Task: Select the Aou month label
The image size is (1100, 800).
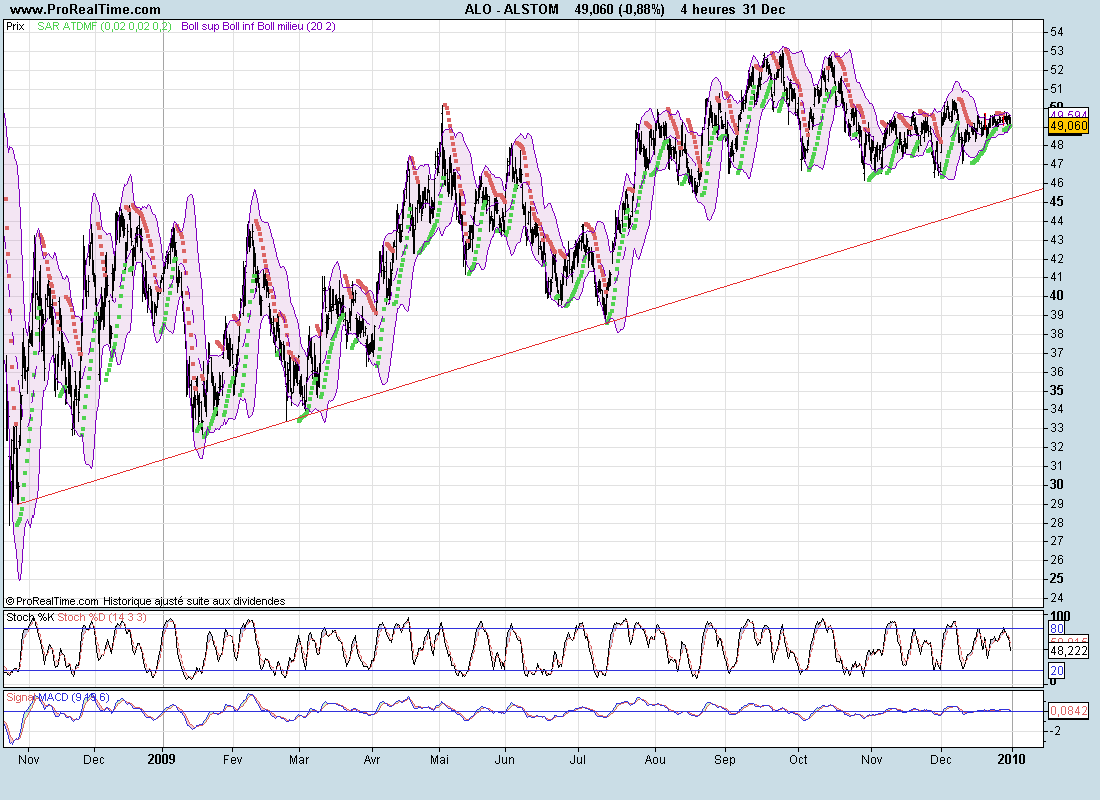Action: [x=655, y=759]
